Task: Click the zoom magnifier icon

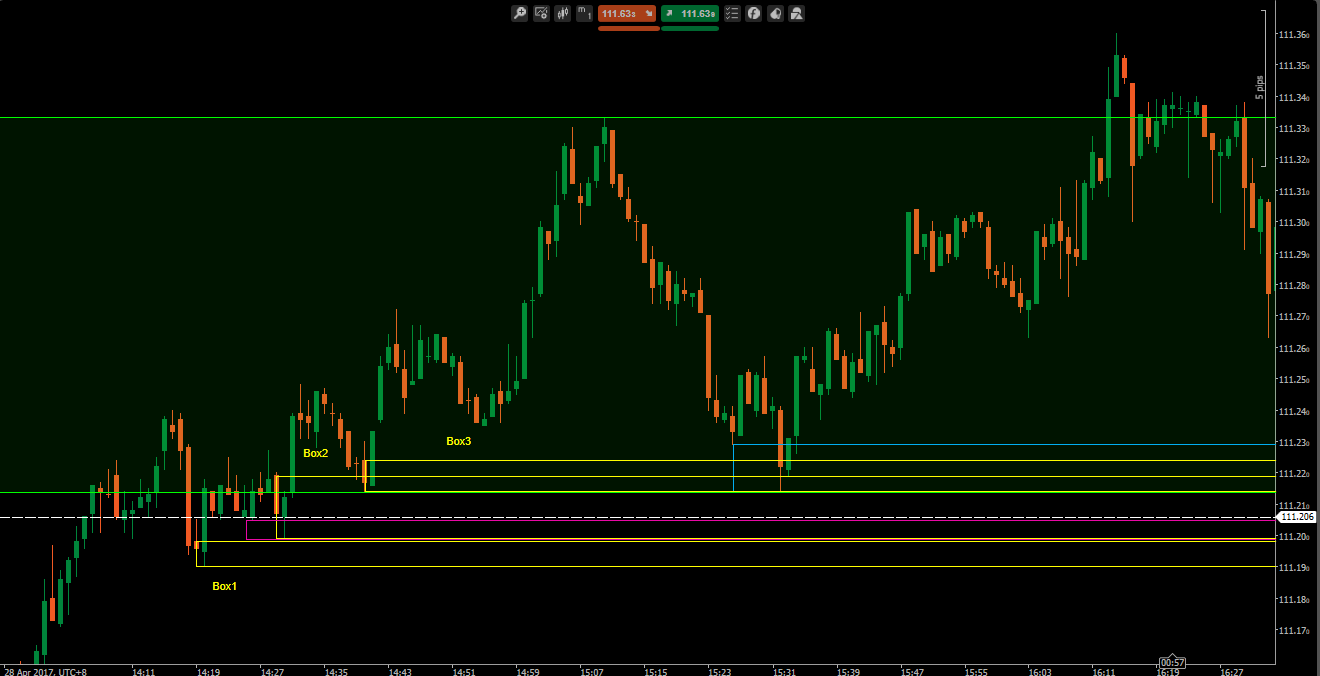Action: (x=519, y=13)
